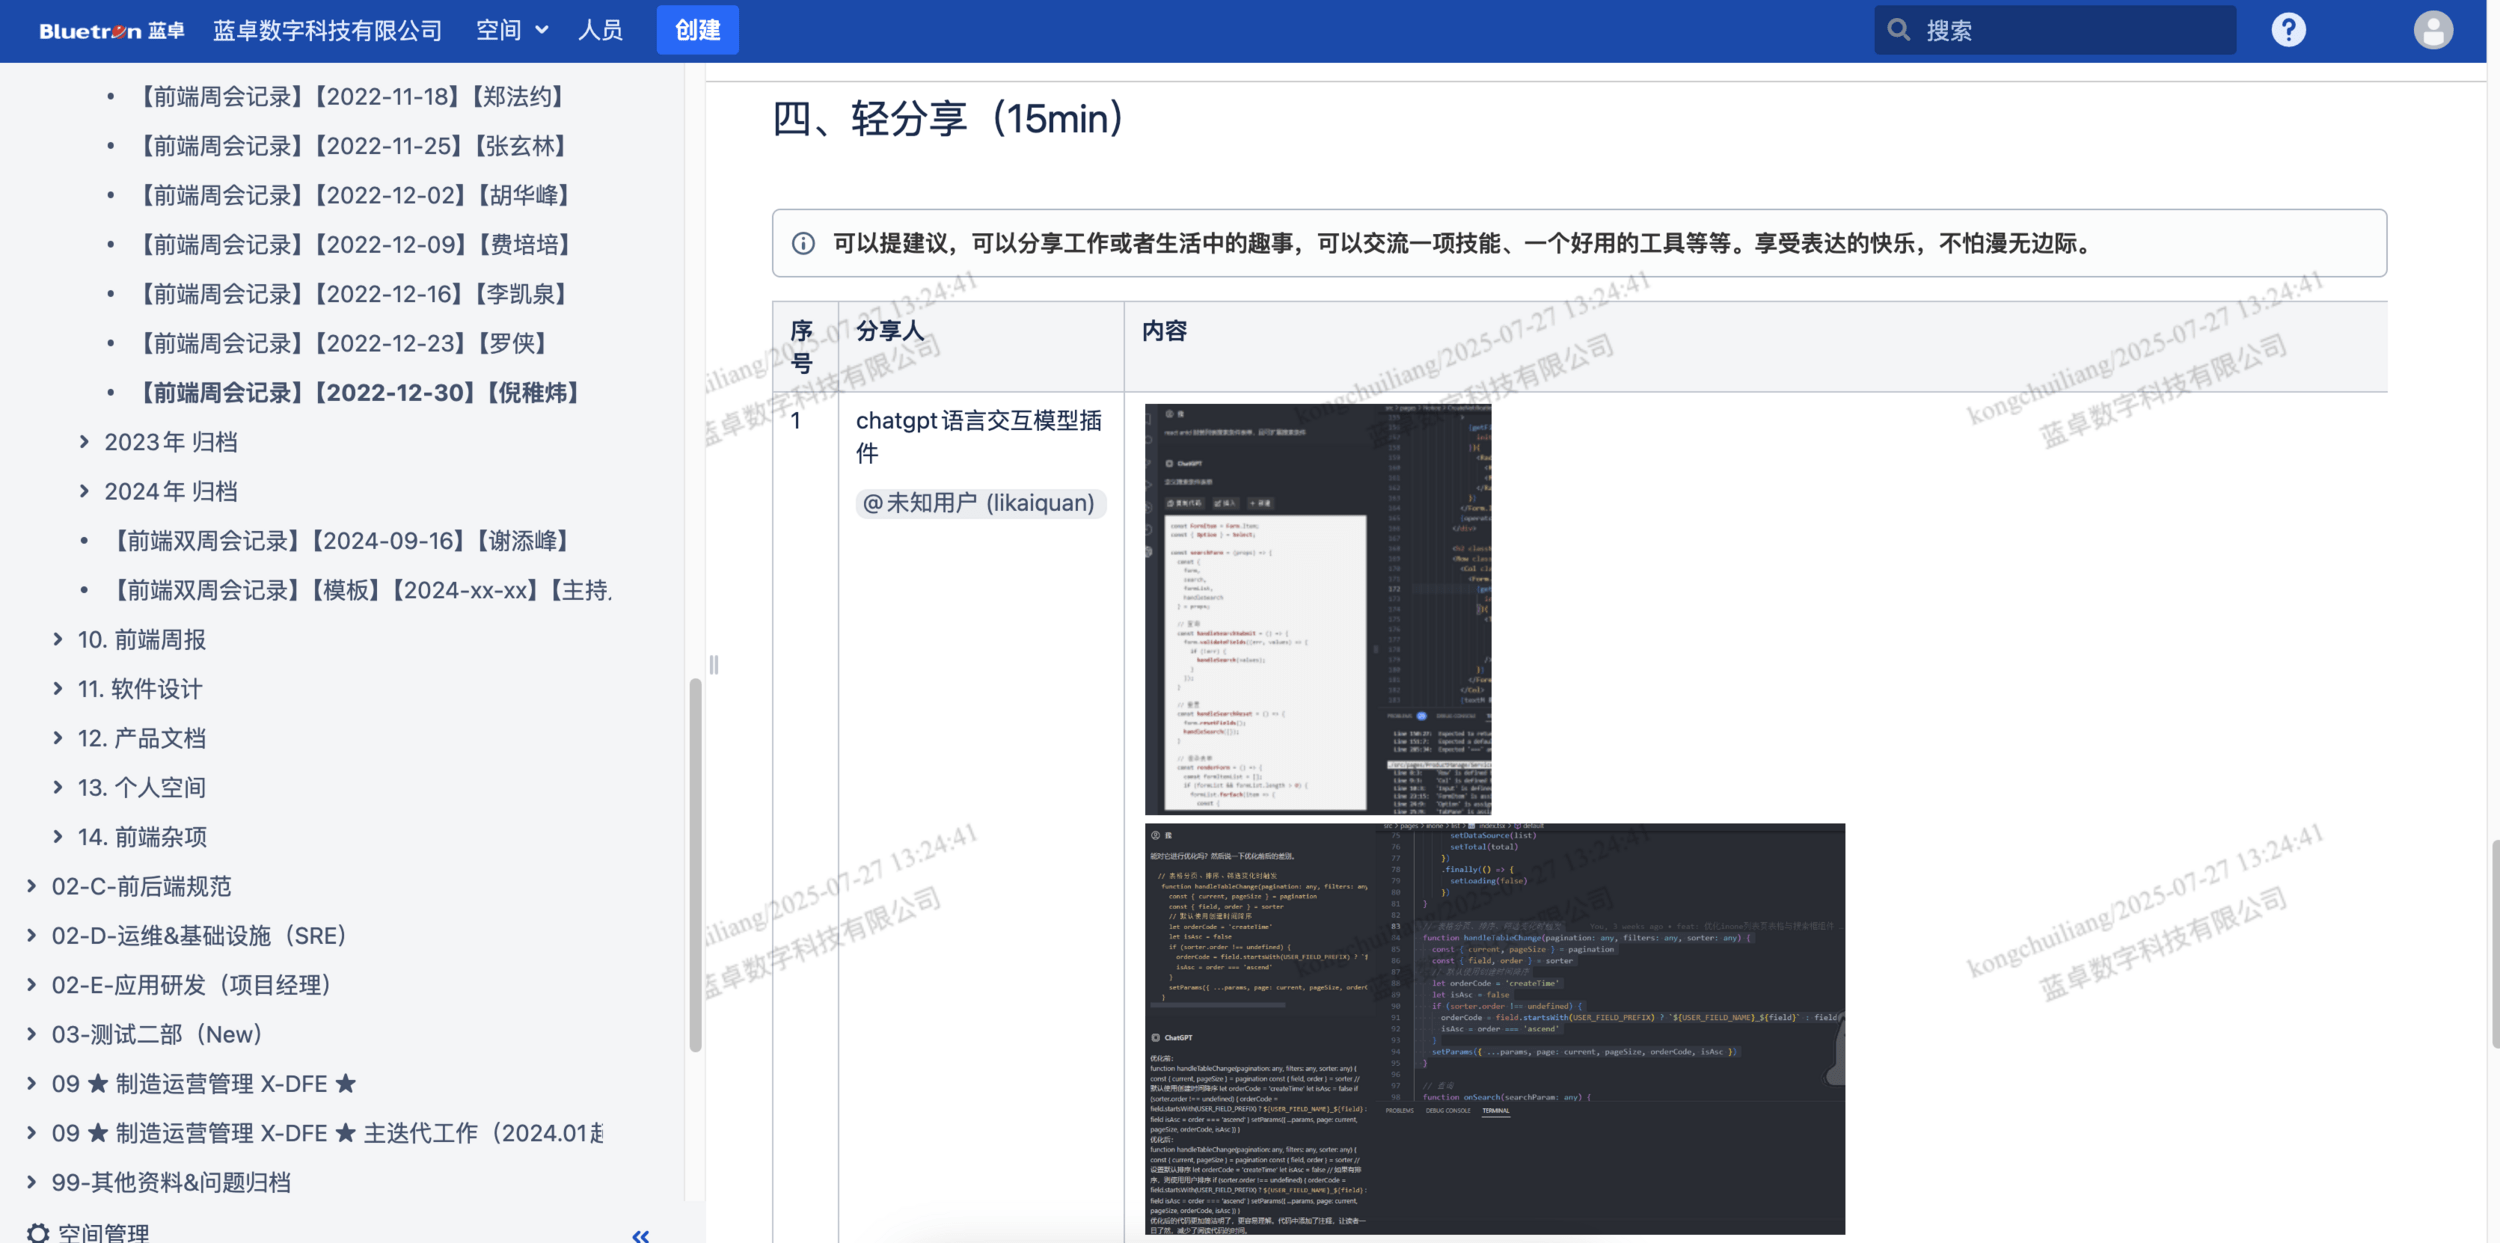Open 蓝卓数字科技有限公司 home link
The image size is (2500, 1243).
click(x=327, y=30)
